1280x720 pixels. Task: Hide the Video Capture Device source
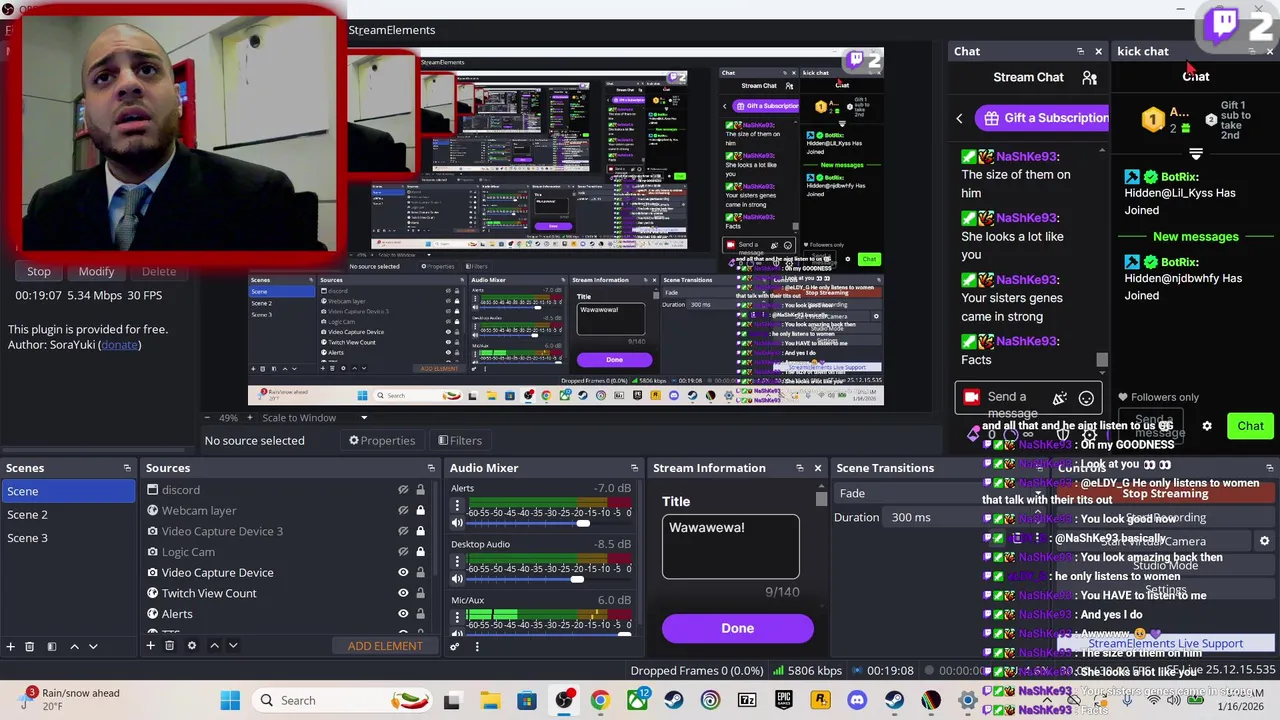click(403, 573)
